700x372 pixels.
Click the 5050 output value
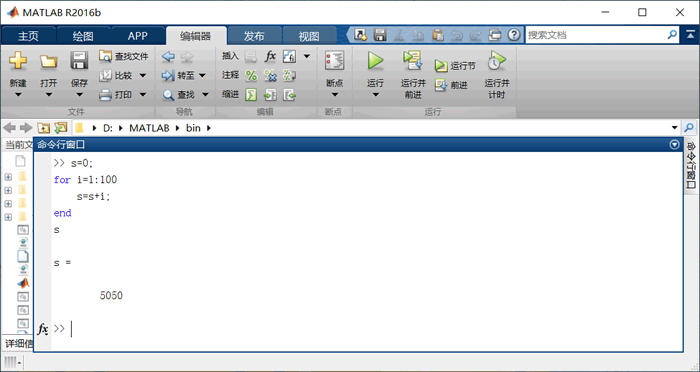click(111, 296)
